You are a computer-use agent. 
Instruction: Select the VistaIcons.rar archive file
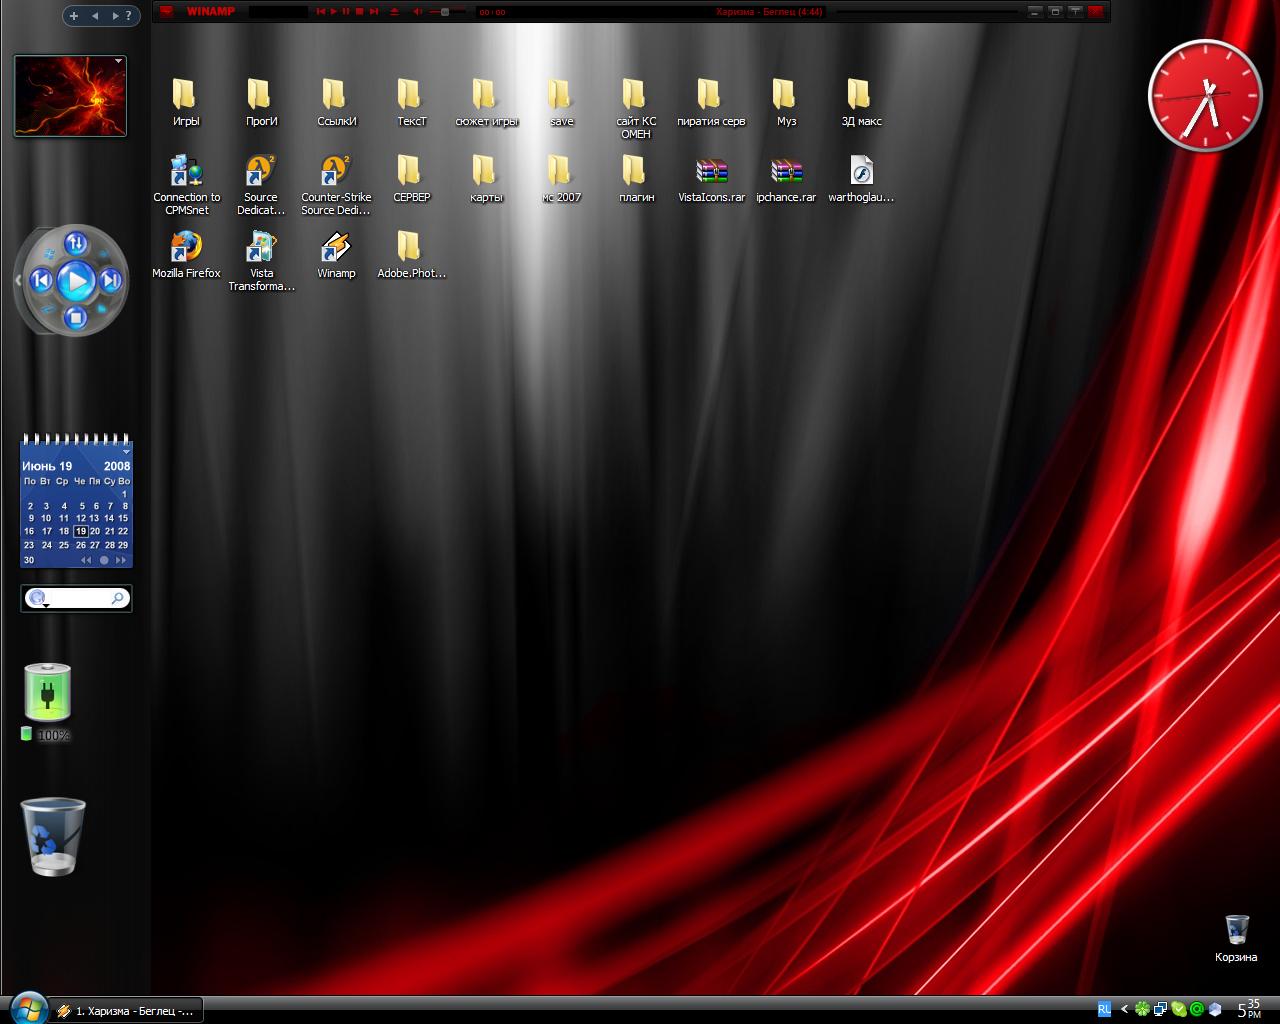[x=711, y=172]
